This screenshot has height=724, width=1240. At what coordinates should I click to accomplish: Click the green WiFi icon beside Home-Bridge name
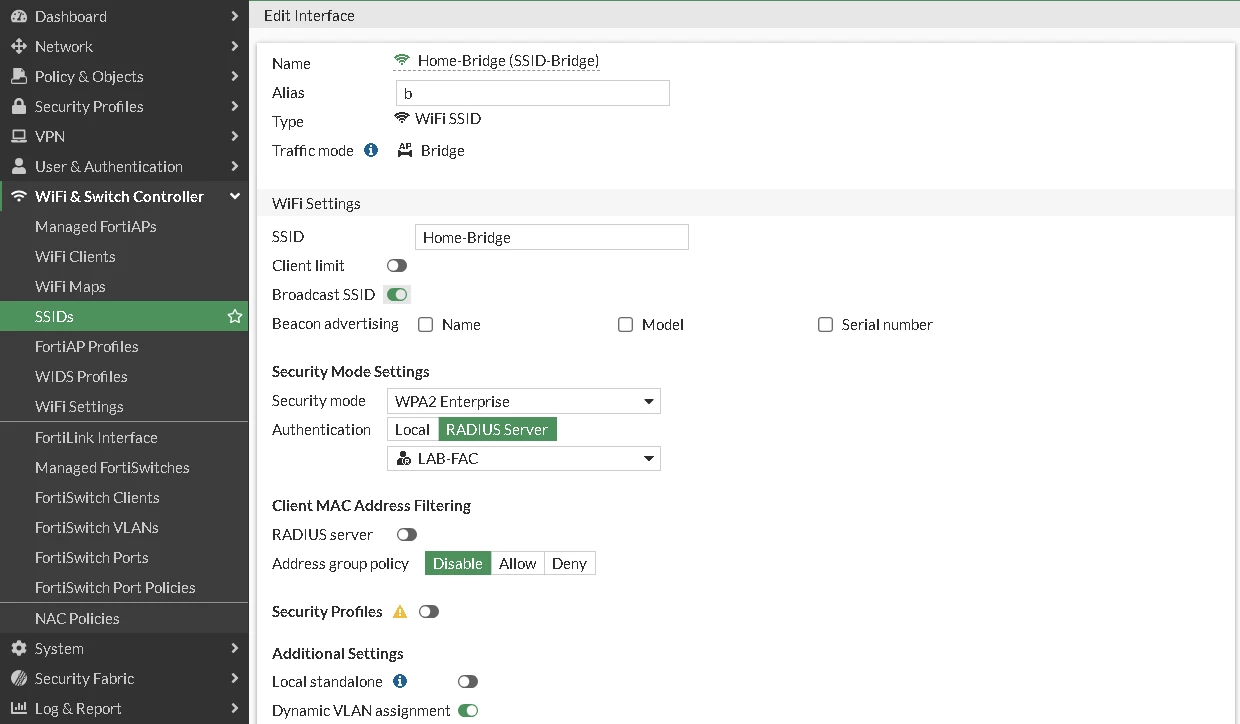click(x=402, y=60)
